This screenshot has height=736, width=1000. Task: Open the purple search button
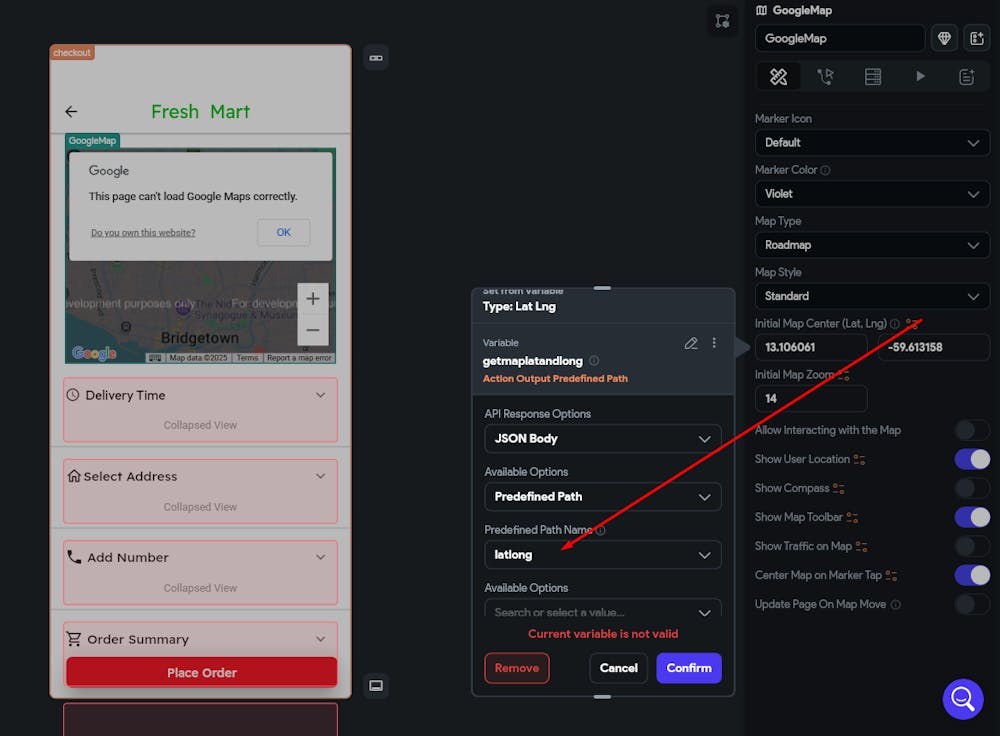click(x=962, y=699)
